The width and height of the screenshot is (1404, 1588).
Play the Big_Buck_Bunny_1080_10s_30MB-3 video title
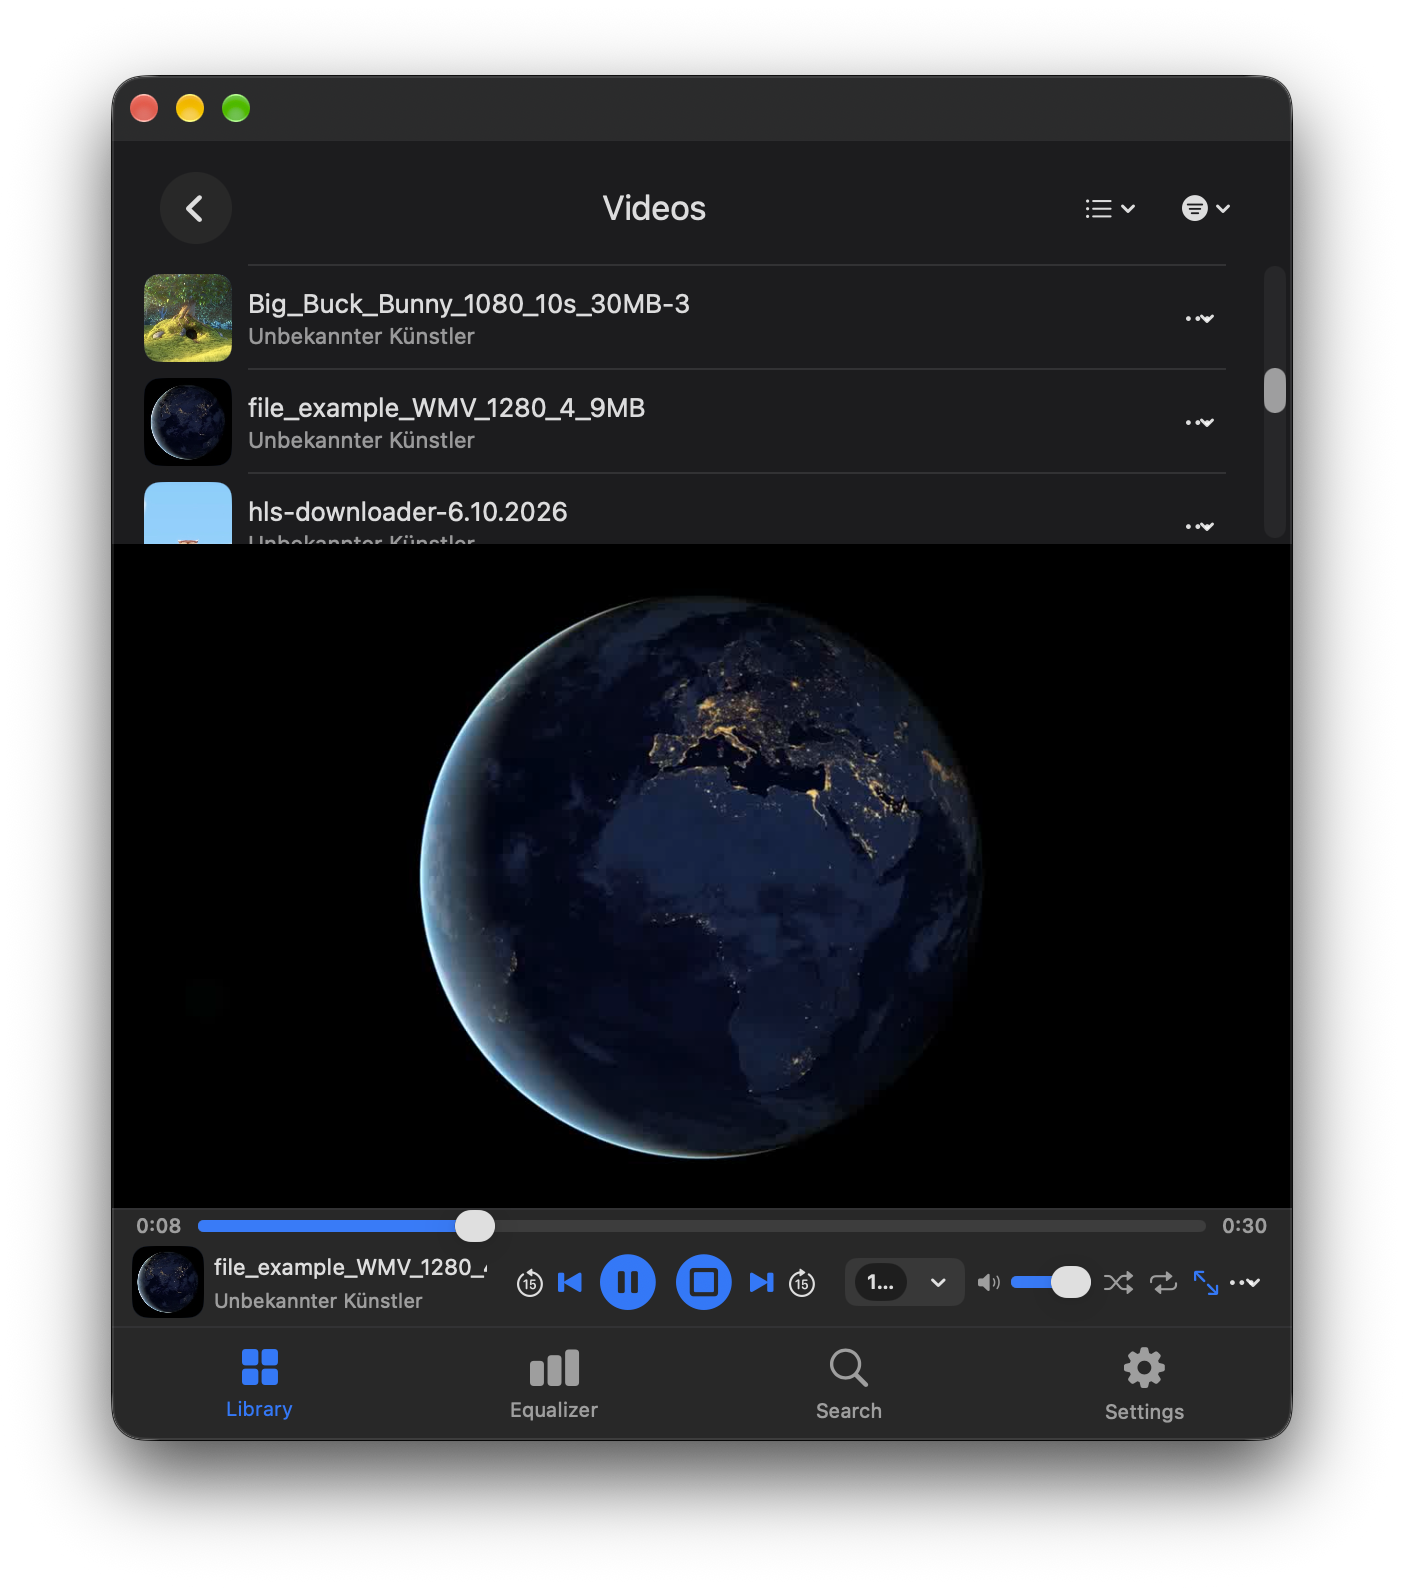469,304
